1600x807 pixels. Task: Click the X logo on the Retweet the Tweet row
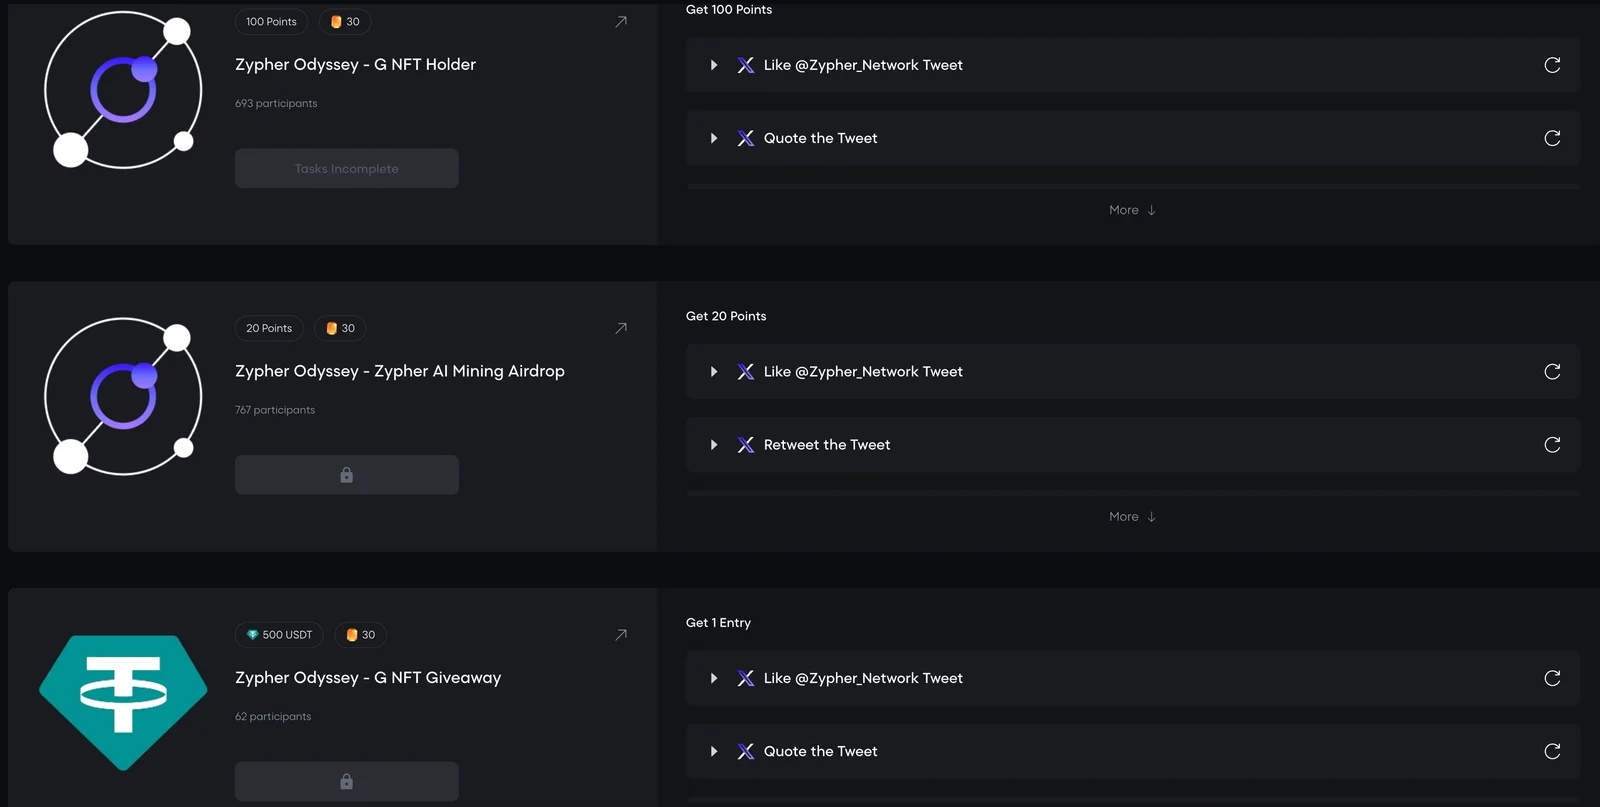click(746, 445)
